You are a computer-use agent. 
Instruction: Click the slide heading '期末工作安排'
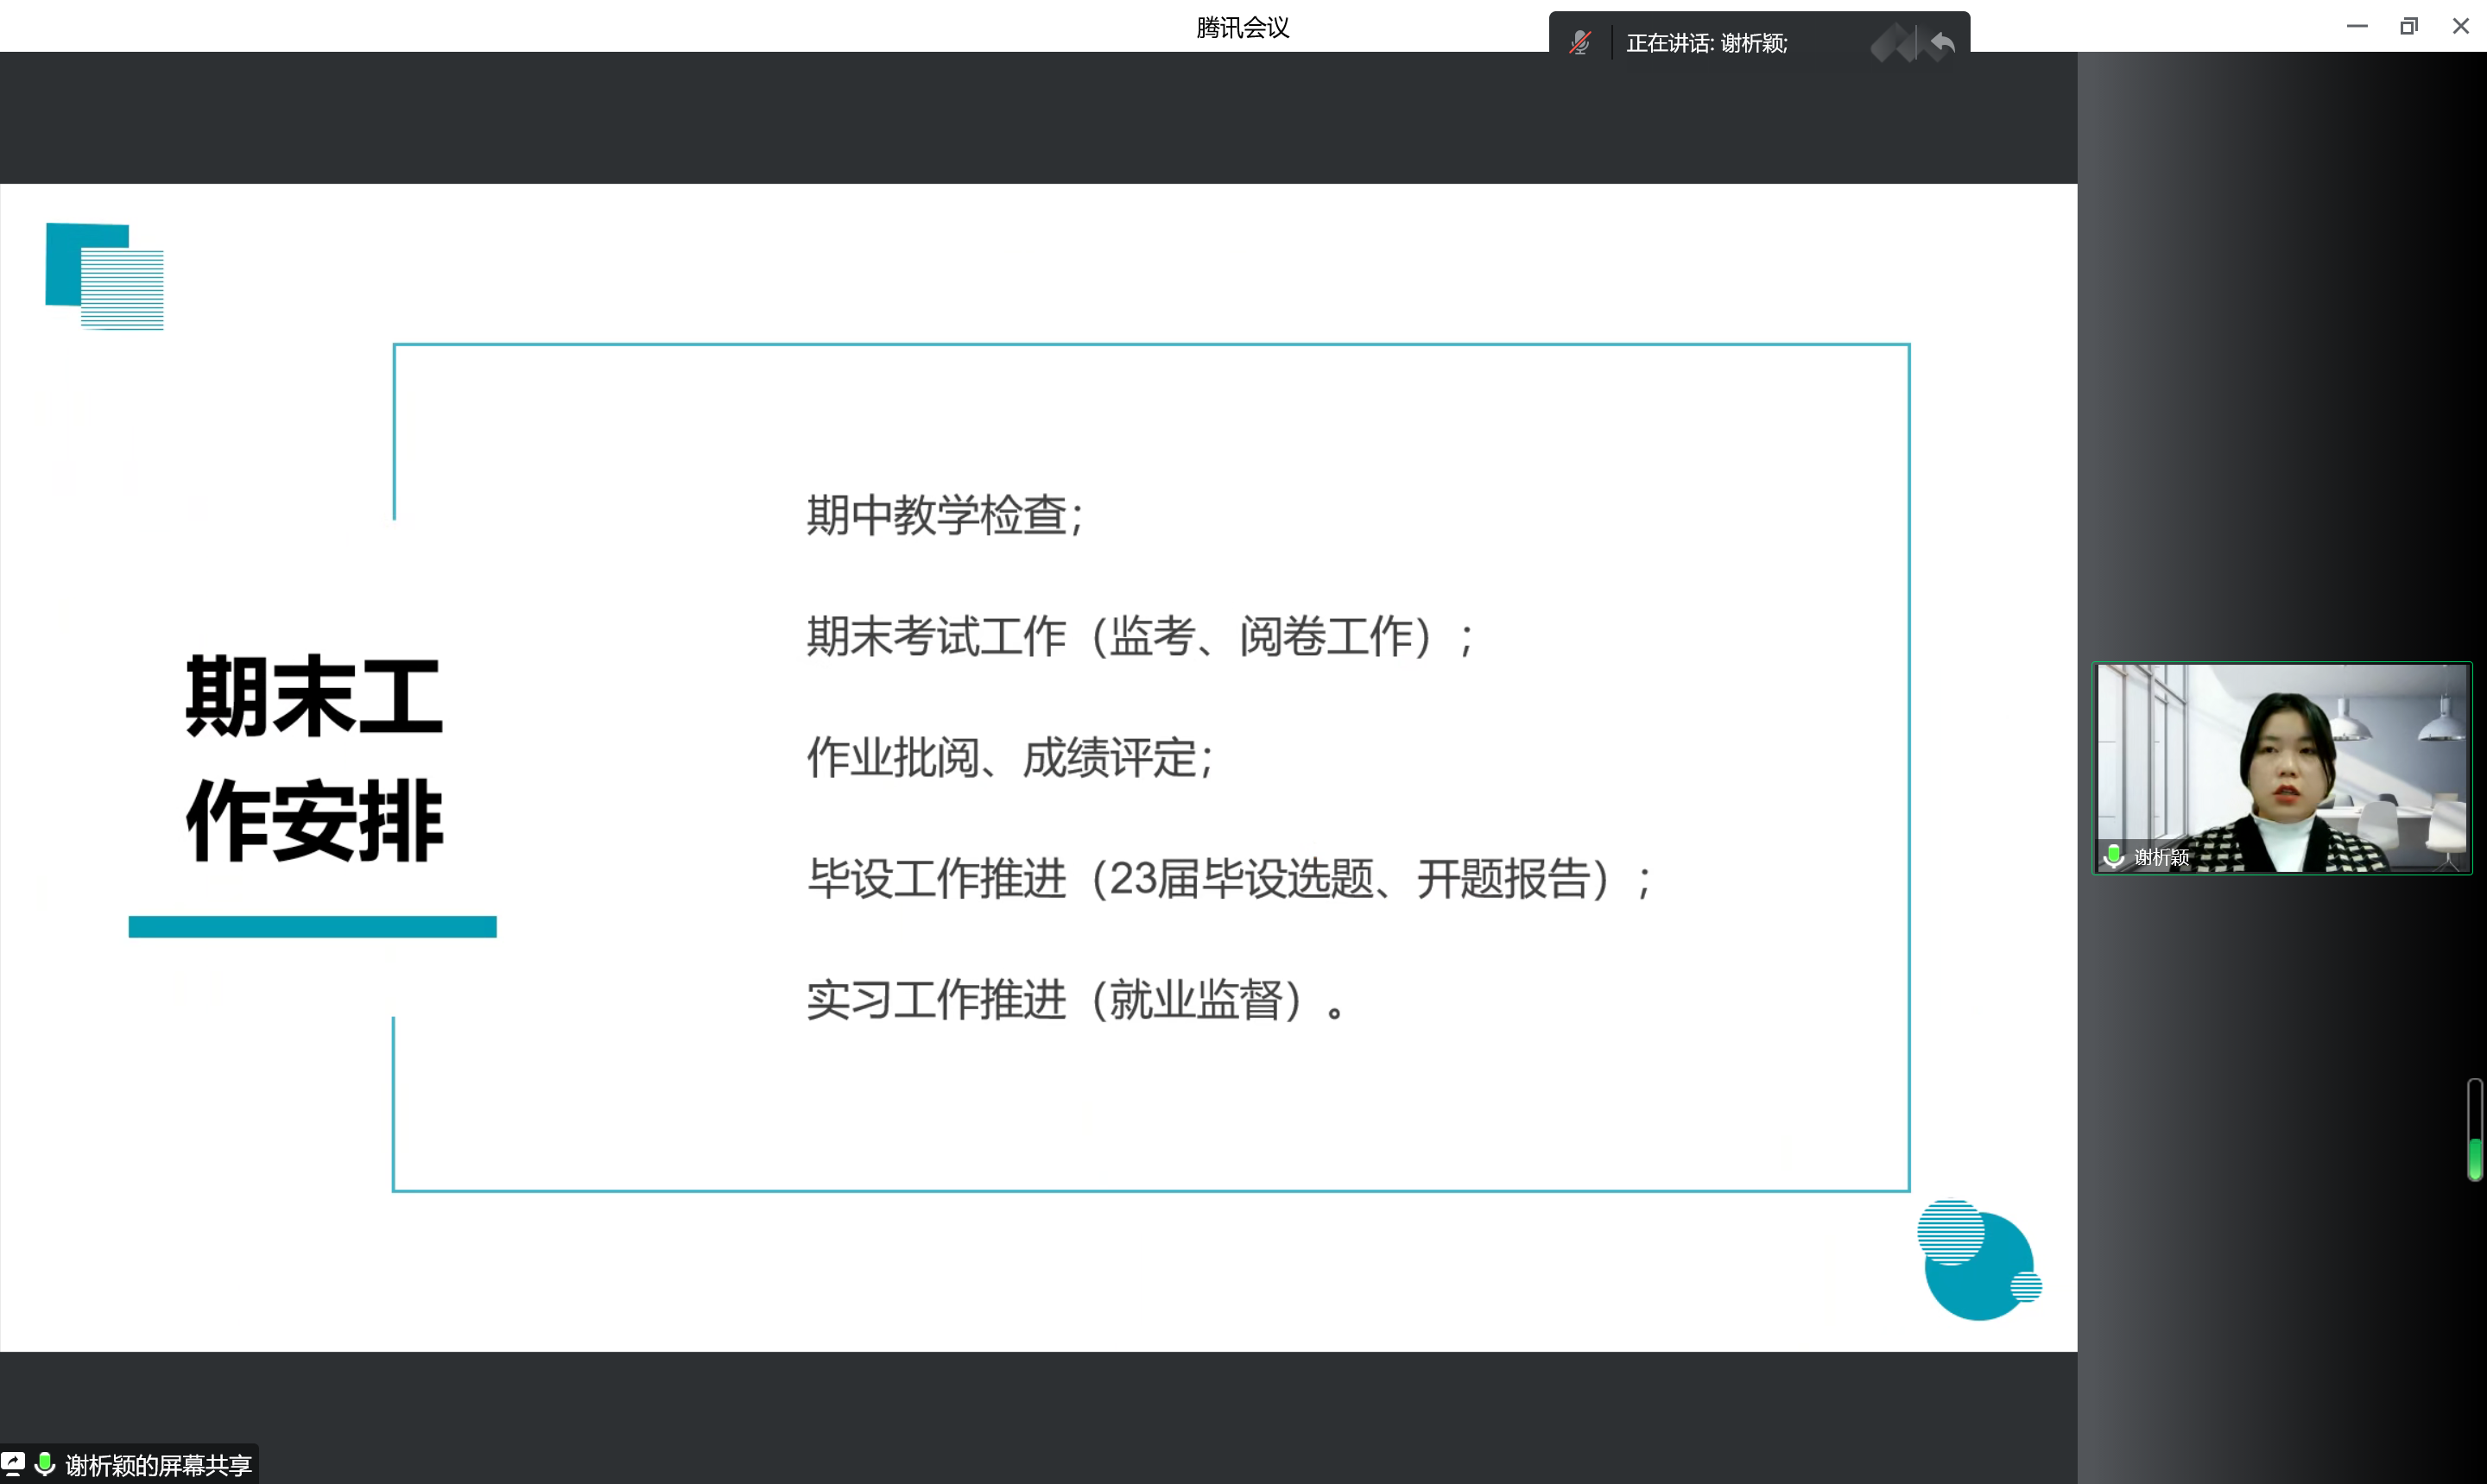point(314,758)
